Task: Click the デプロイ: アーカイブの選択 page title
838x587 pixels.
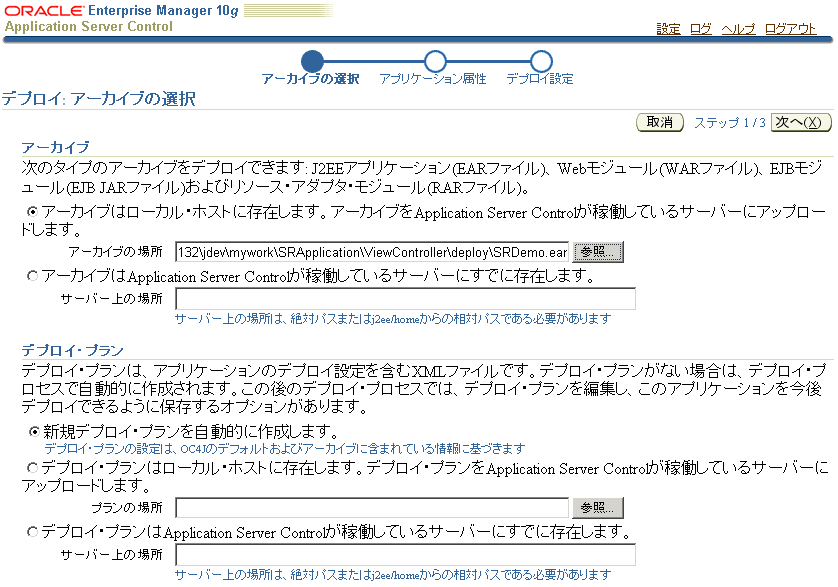Action: click(x=98, y=99)
